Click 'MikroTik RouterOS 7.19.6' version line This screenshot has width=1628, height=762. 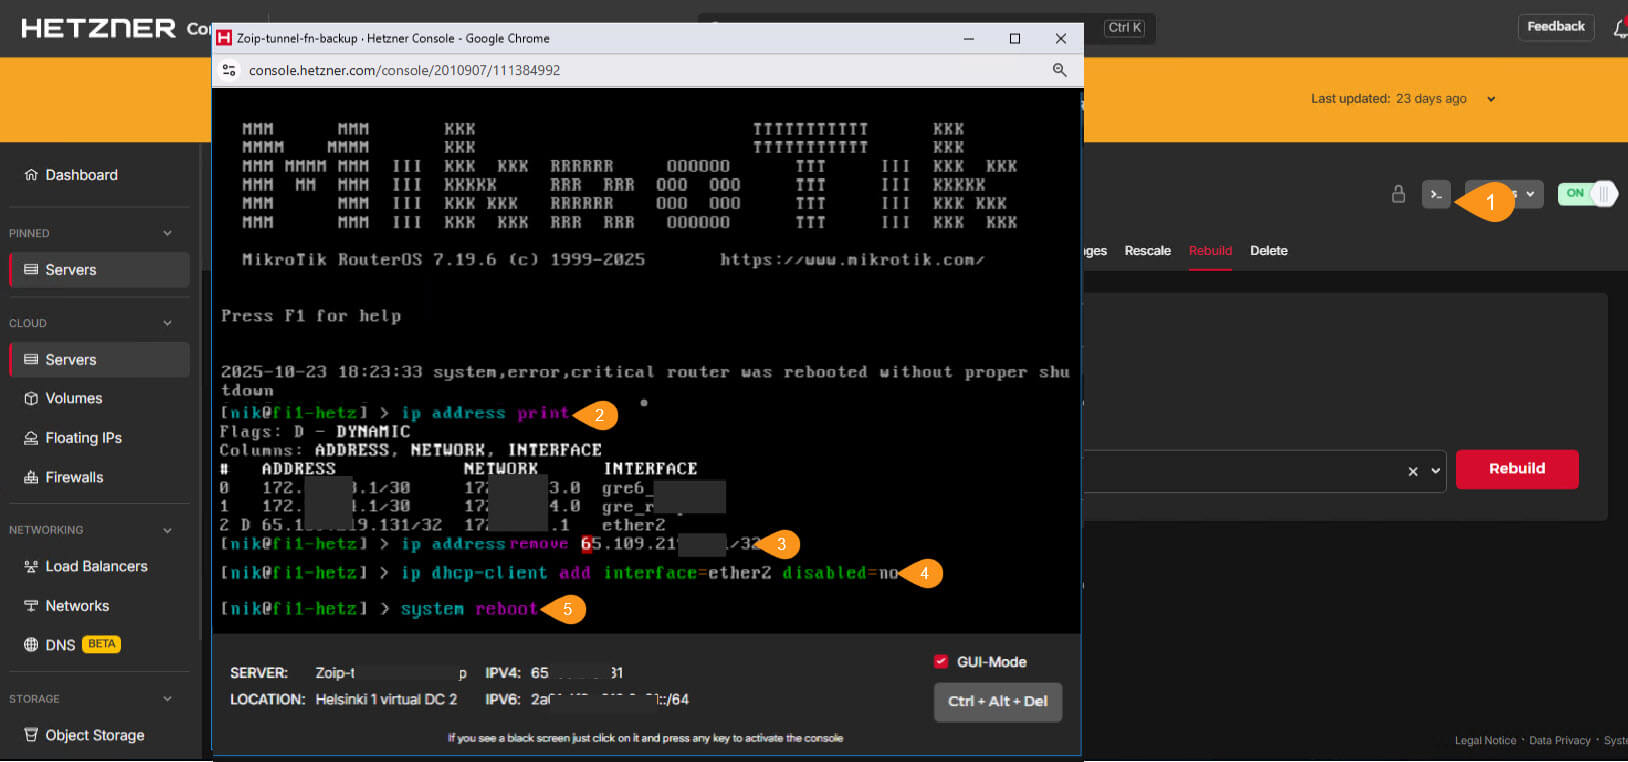[443, 260]
